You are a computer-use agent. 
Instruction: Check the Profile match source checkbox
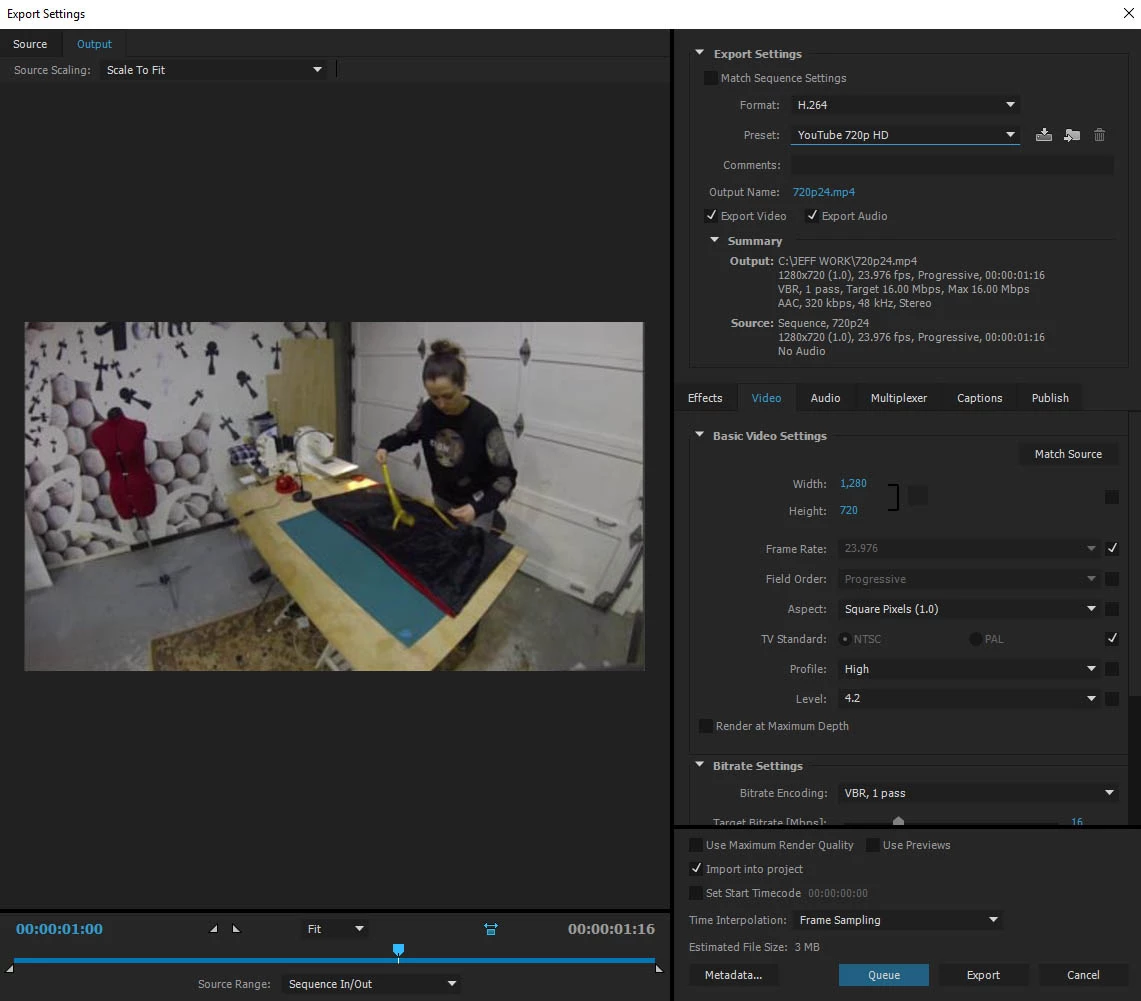pos(1112,669)
